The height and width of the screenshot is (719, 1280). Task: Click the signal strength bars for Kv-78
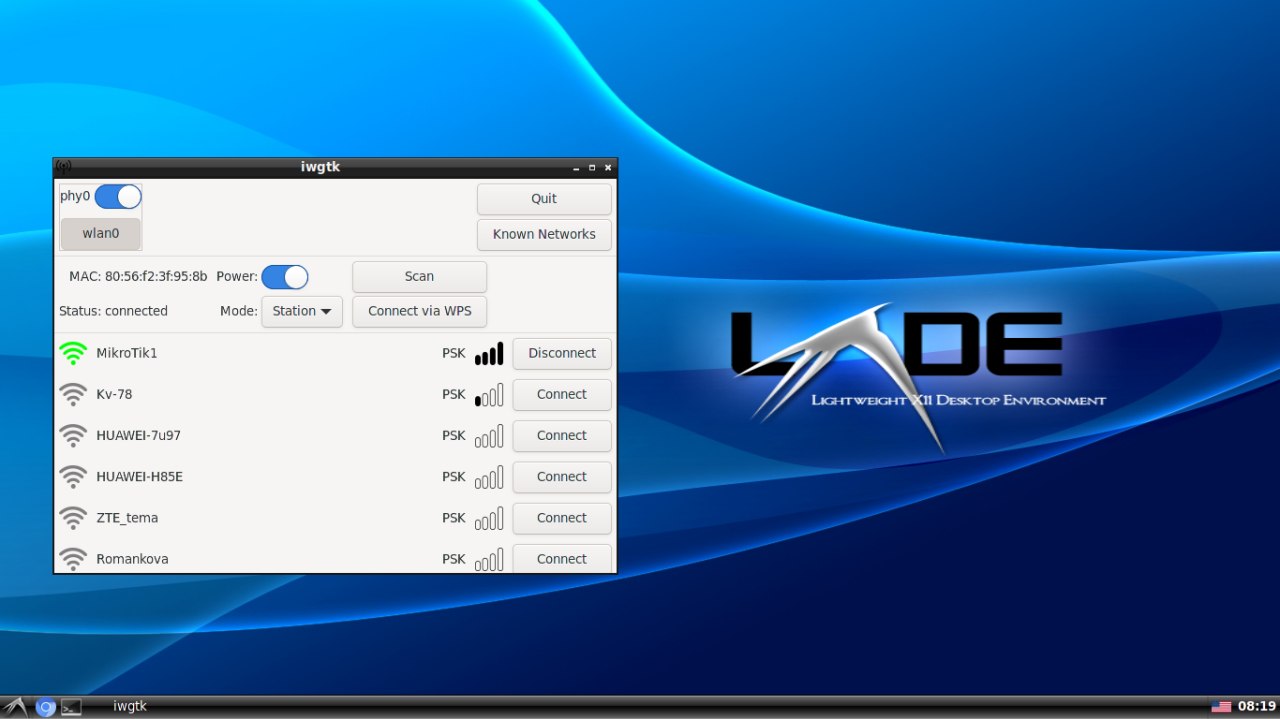pos(489,394)
